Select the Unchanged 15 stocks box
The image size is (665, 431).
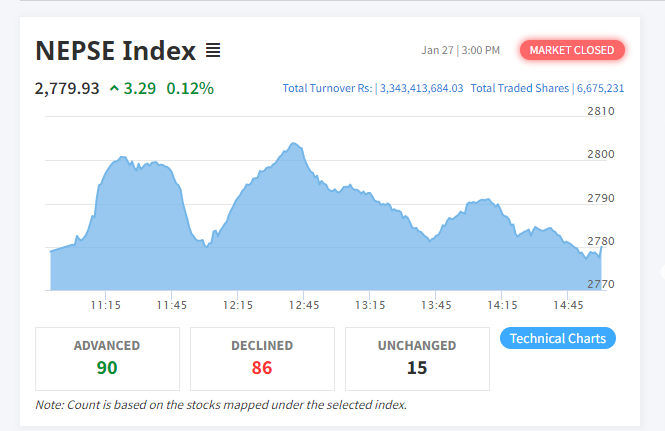417,358
